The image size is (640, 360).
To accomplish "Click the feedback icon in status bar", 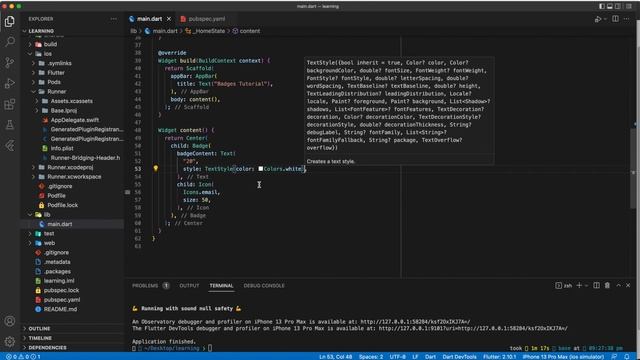I will tap(614, 357).
